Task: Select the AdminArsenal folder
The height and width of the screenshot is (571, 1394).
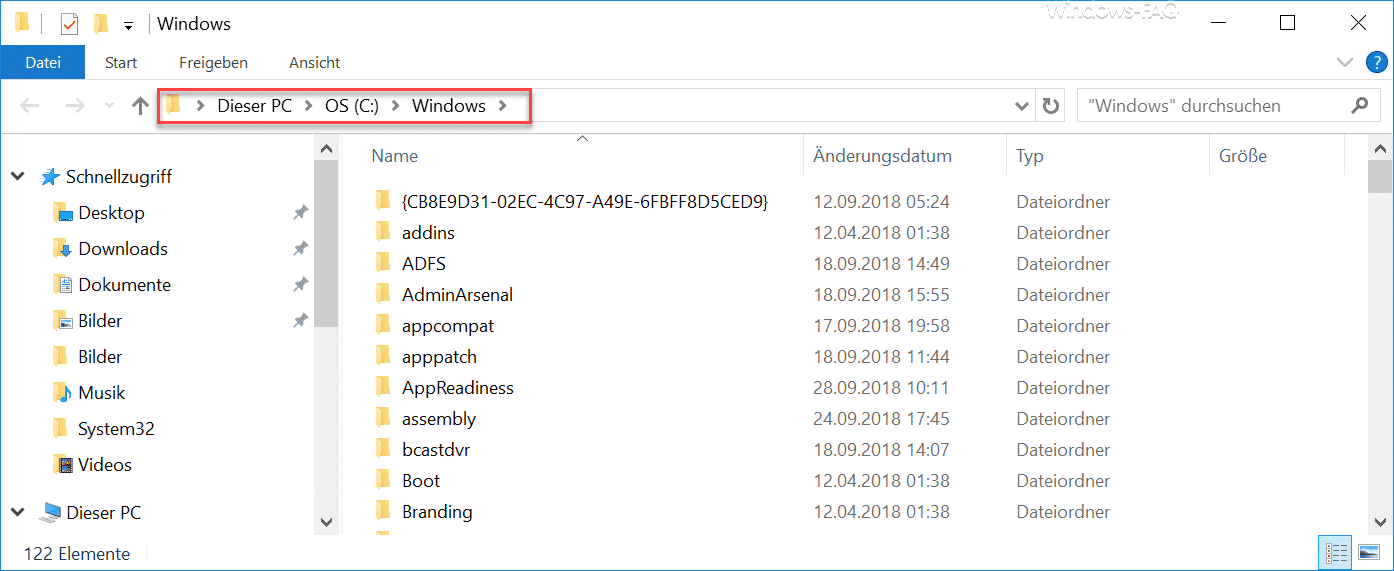Action: click(x=457, y=295)
